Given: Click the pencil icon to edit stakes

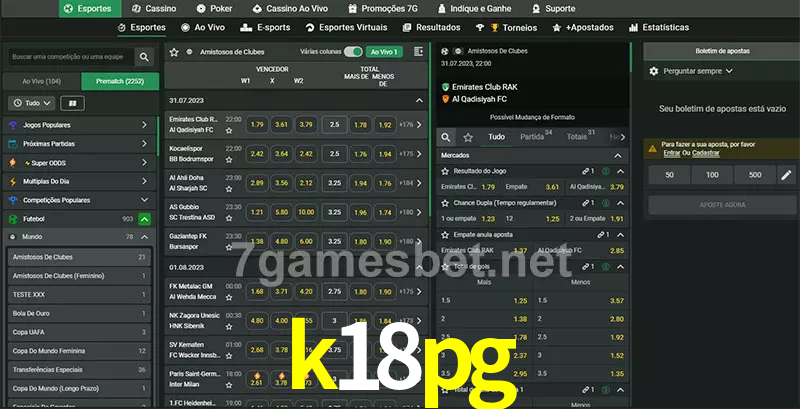Looking at the screenshot, I should point(786,175).
